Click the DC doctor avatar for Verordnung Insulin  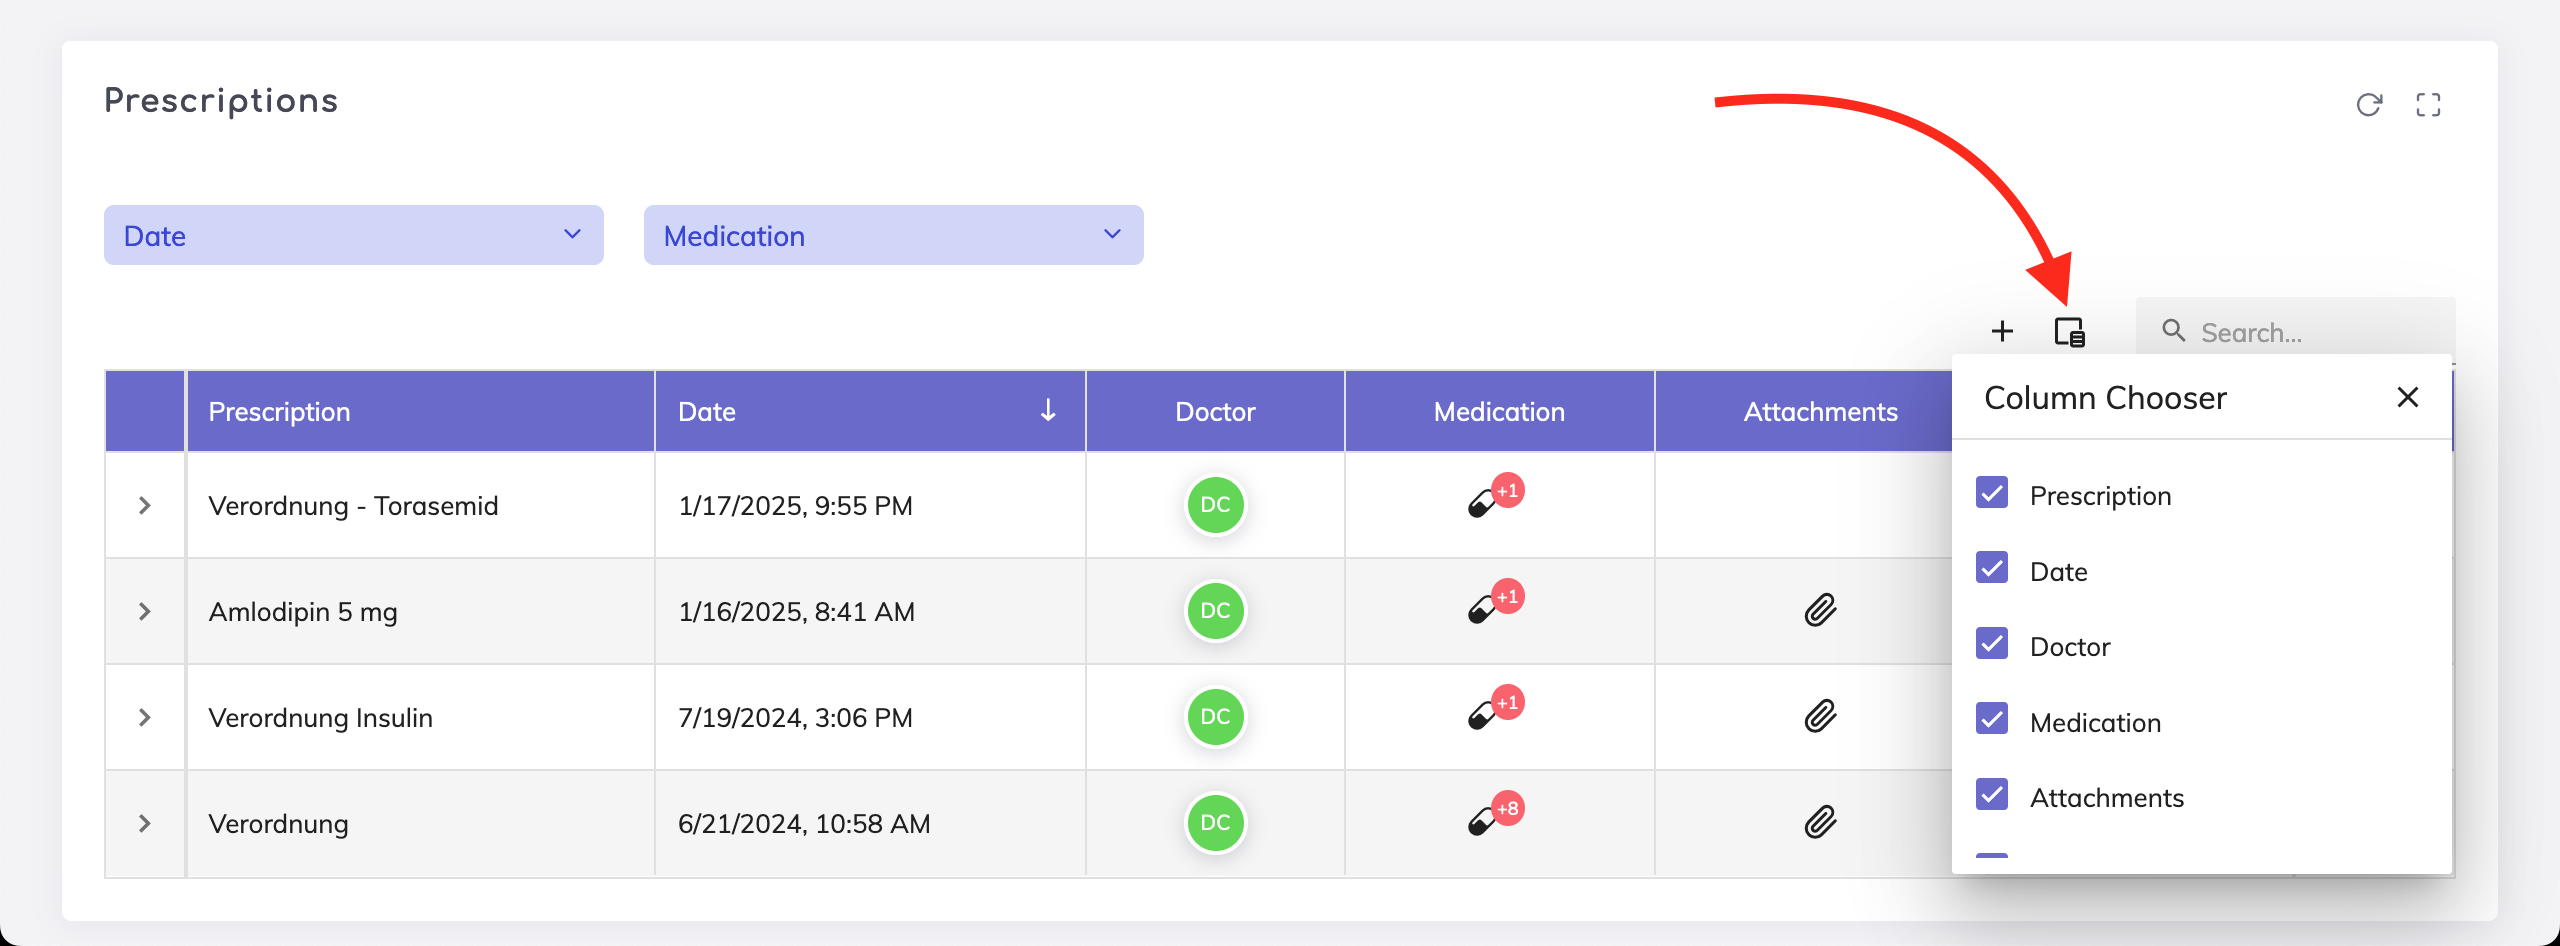pos(1215,717)
